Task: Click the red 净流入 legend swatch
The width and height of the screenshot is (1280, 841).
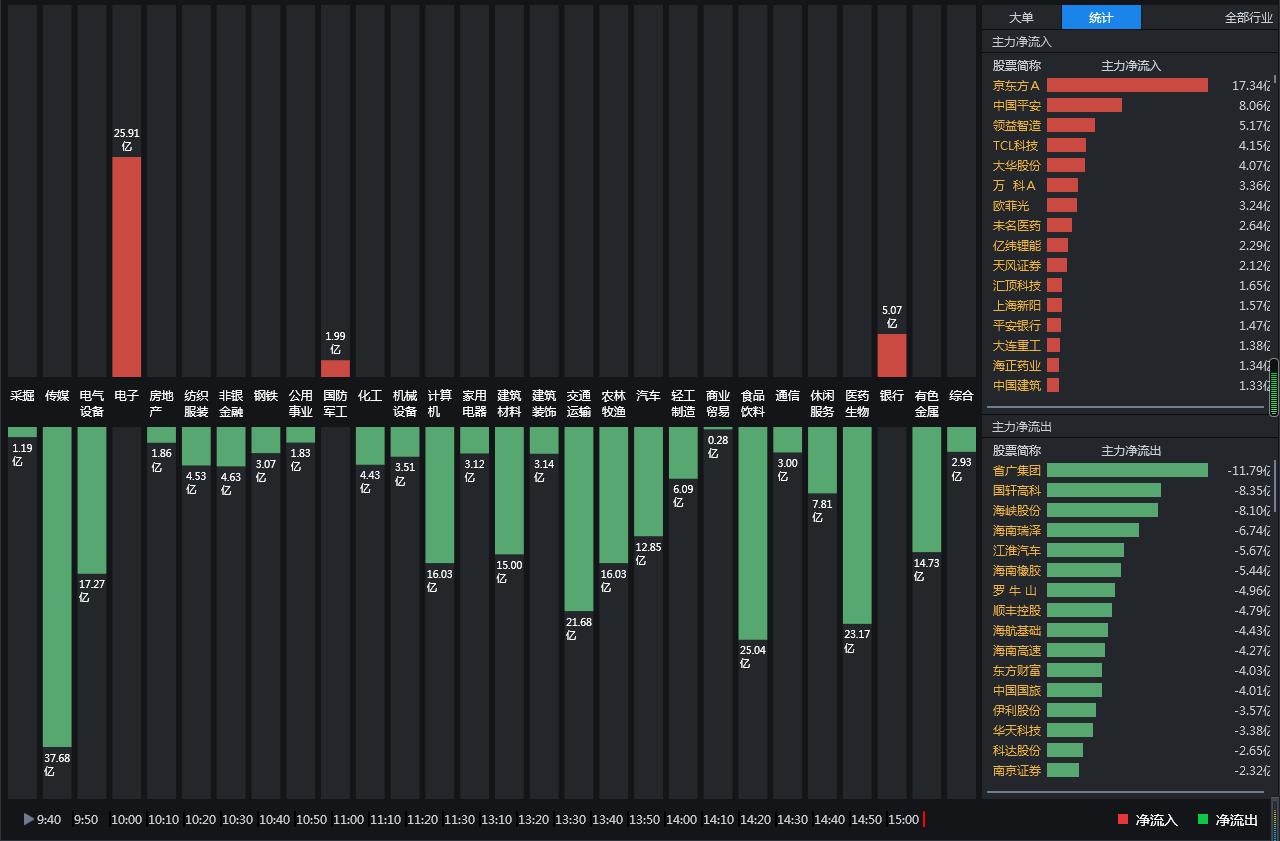Action: click(x=1123, y=820)
